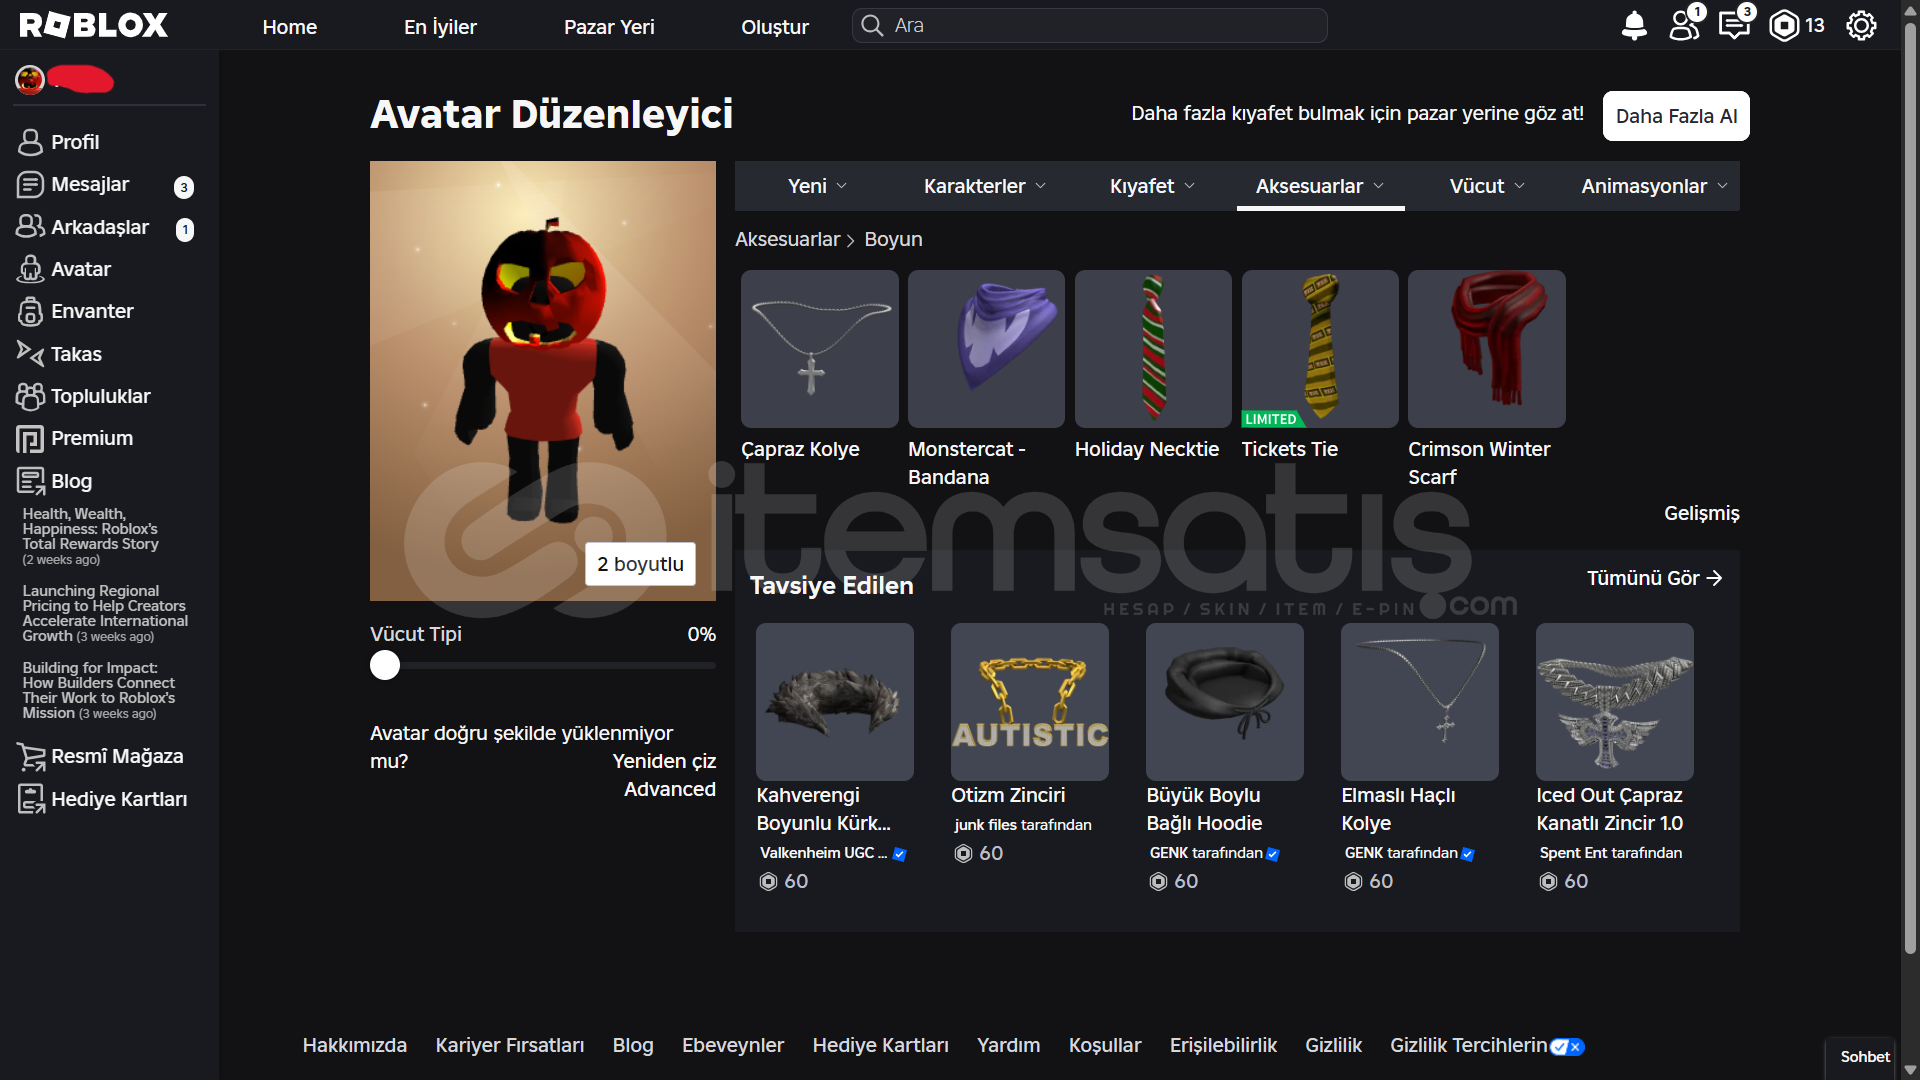Click Hakkımızda footer link
The height and width of the screenshot is (1080, 1920).
[x=354, y=1045]
